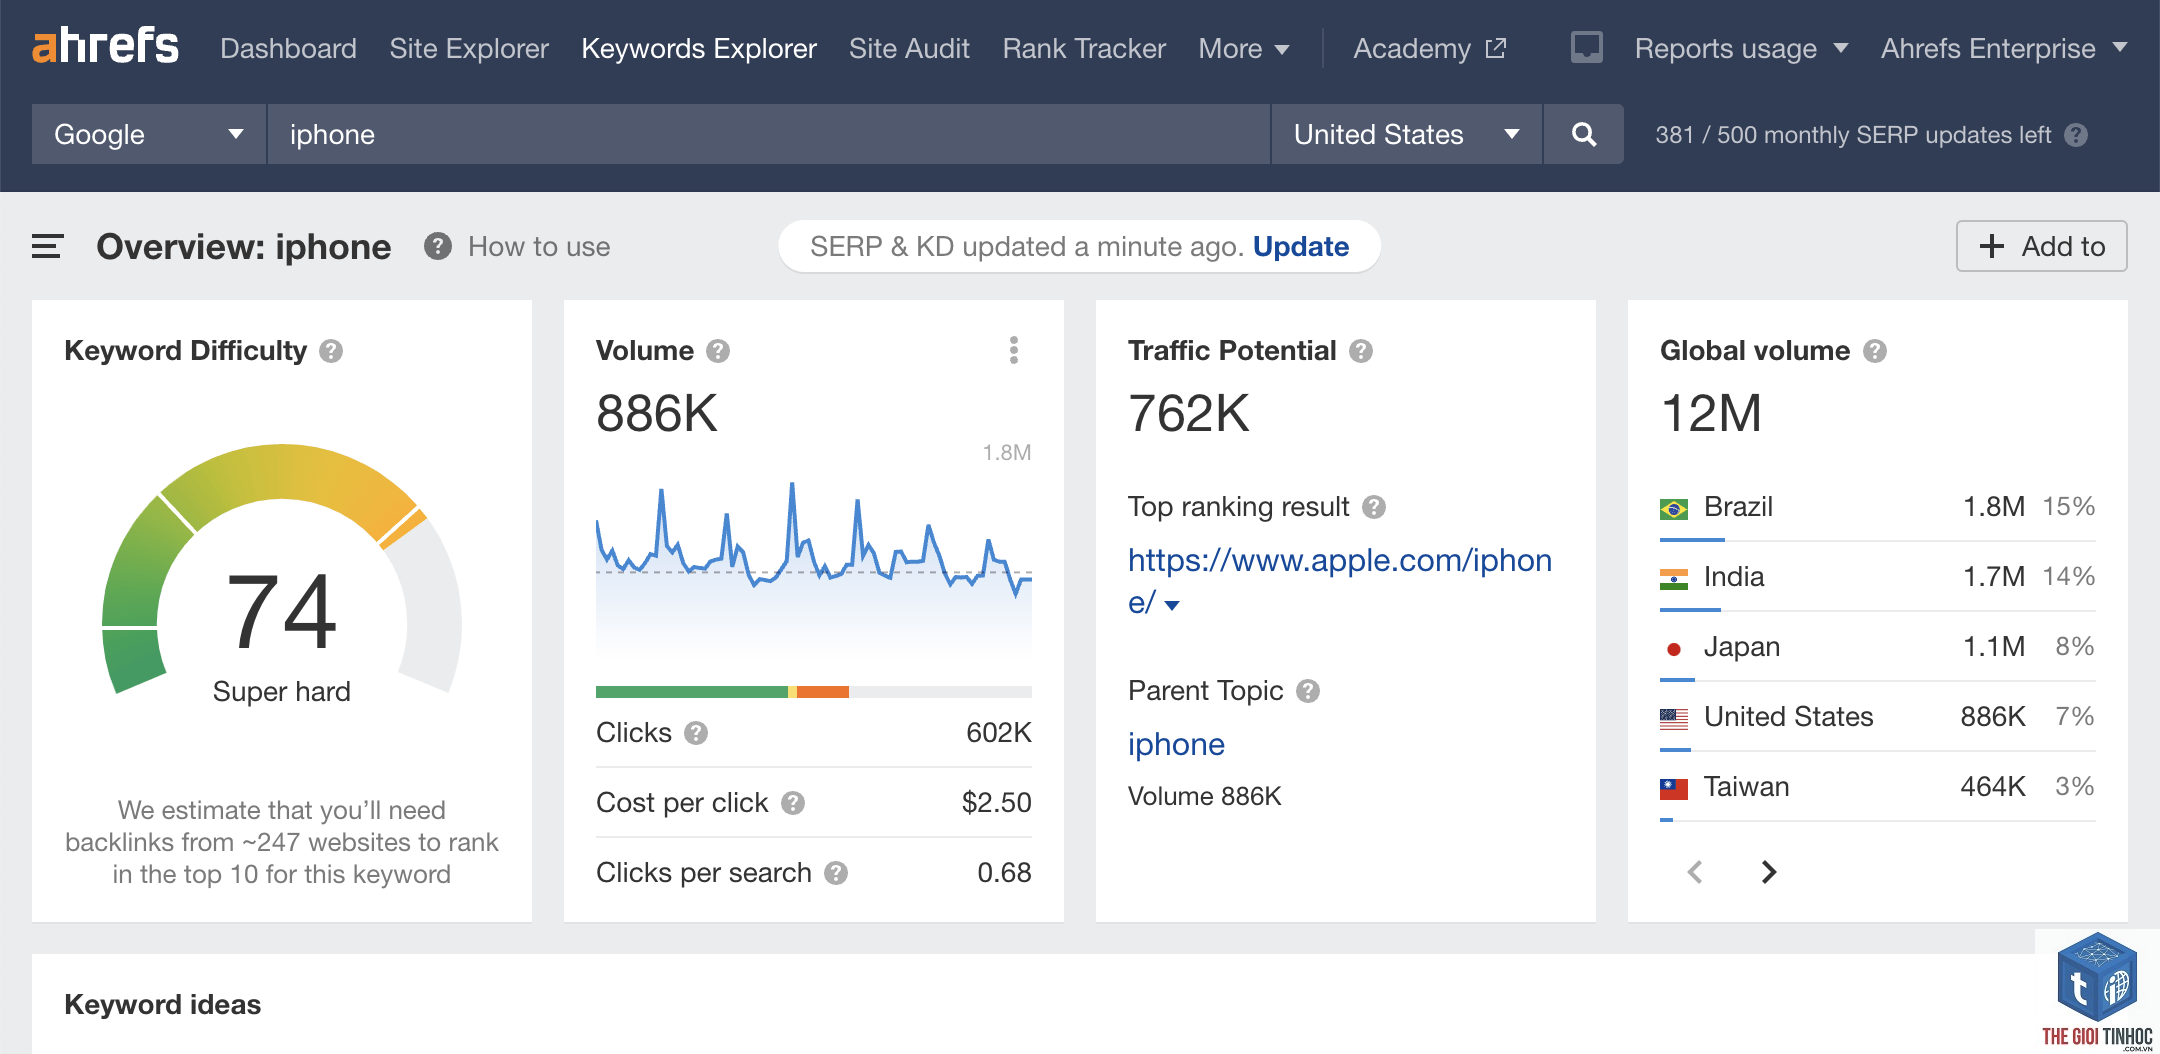2160x1054 pixels.
Task: Open Academy link
Action: [x=1412, y=48]
